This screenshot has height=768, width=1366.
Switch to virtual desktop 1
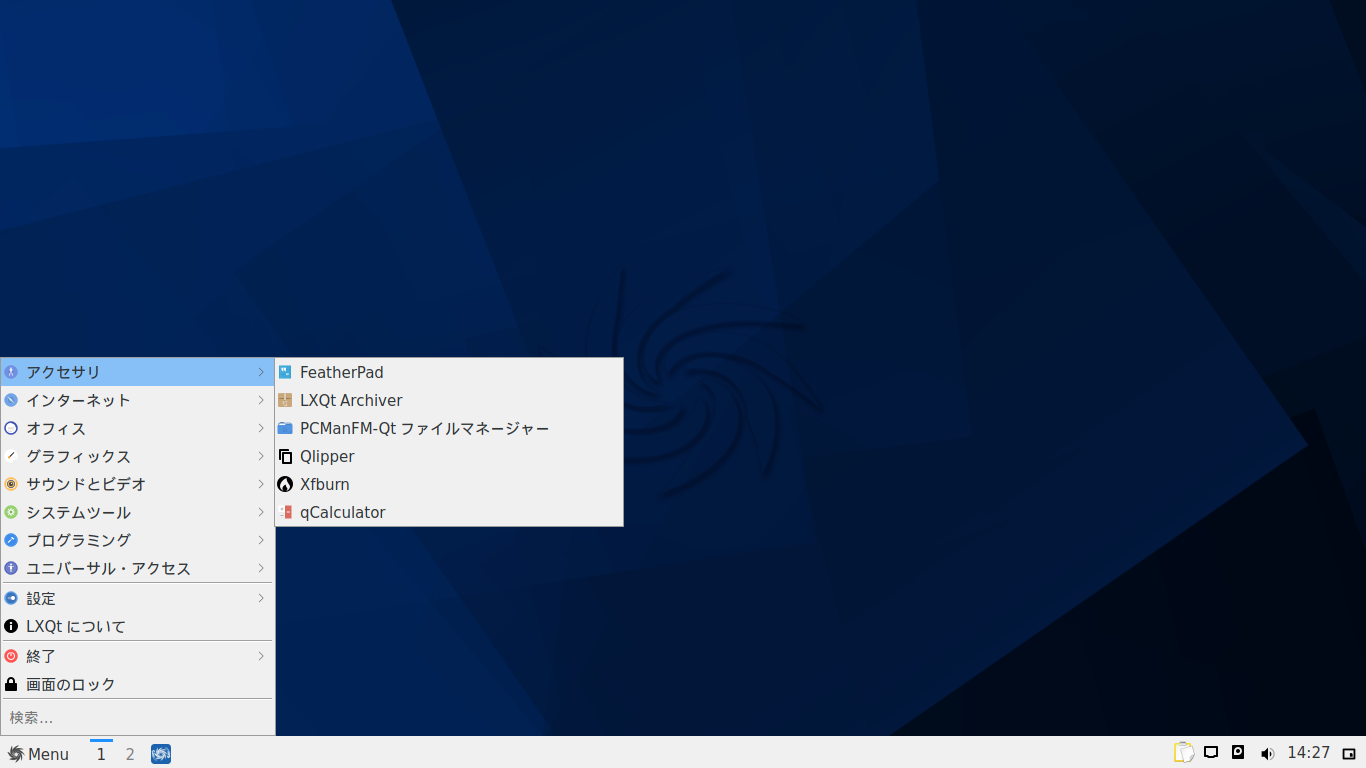(x=101, y=754)
